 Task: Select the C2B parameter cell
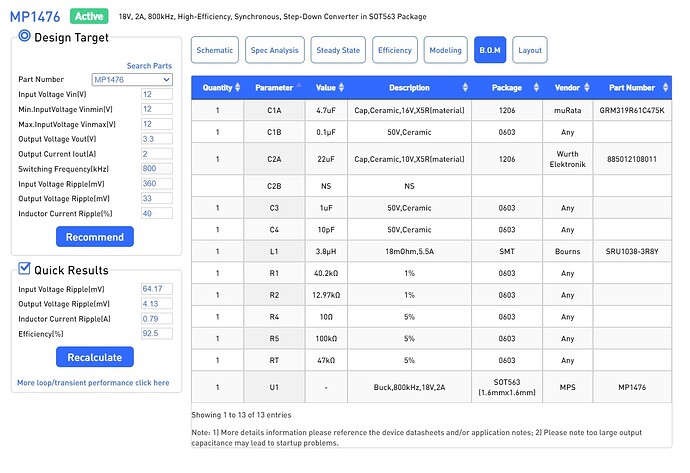point(274,186)
